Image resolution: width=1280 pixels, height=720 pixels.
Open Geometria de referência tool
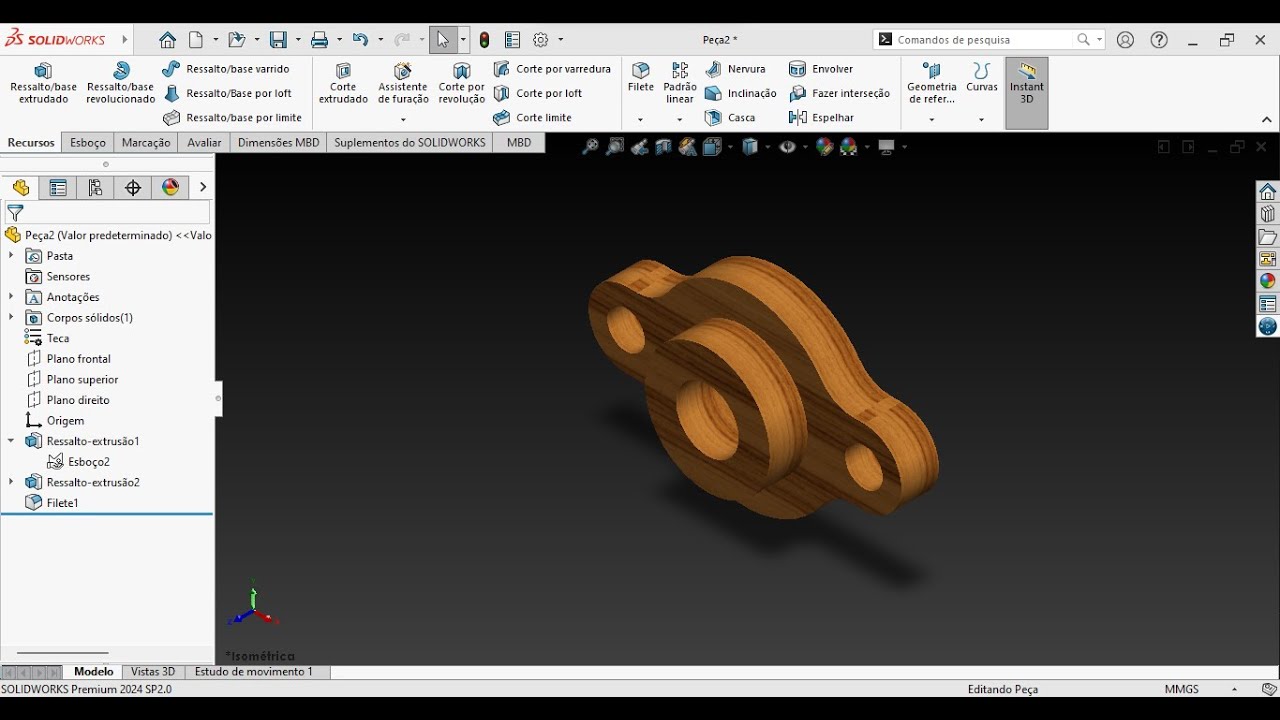pyautogui.click(x=931, y=84)
